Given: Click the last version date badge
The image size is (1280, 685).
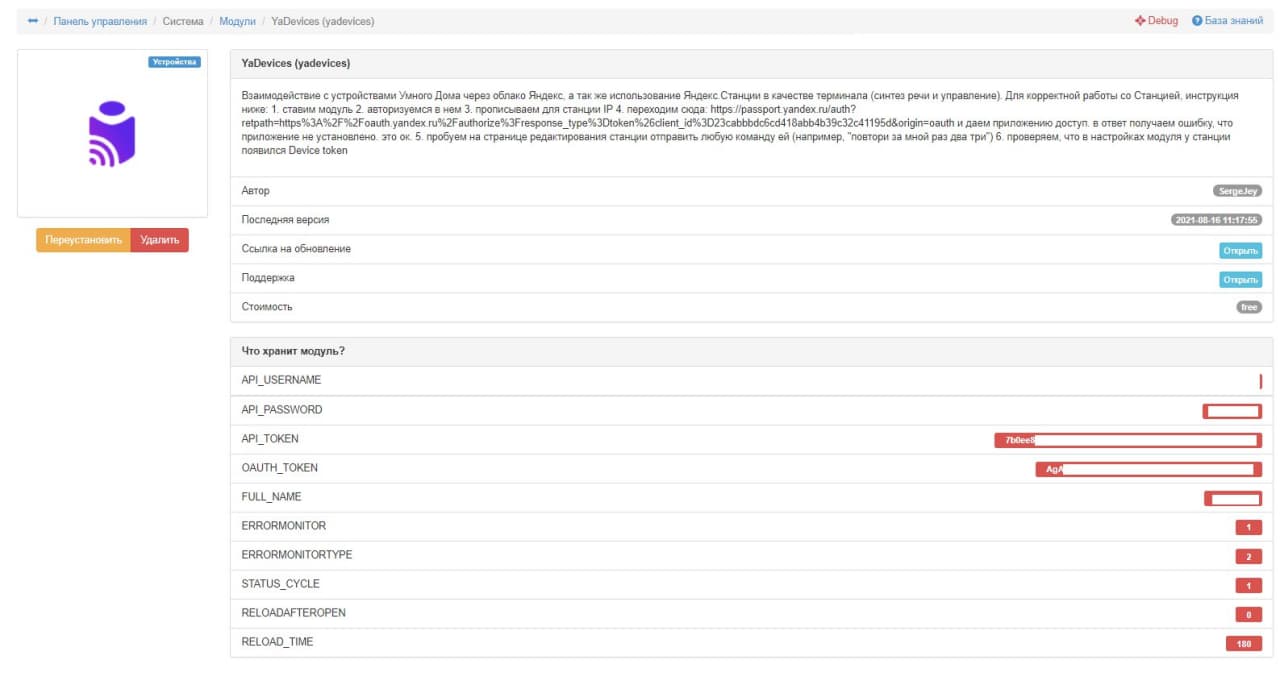Looking at the screenshot, I should coord(1216,220).
